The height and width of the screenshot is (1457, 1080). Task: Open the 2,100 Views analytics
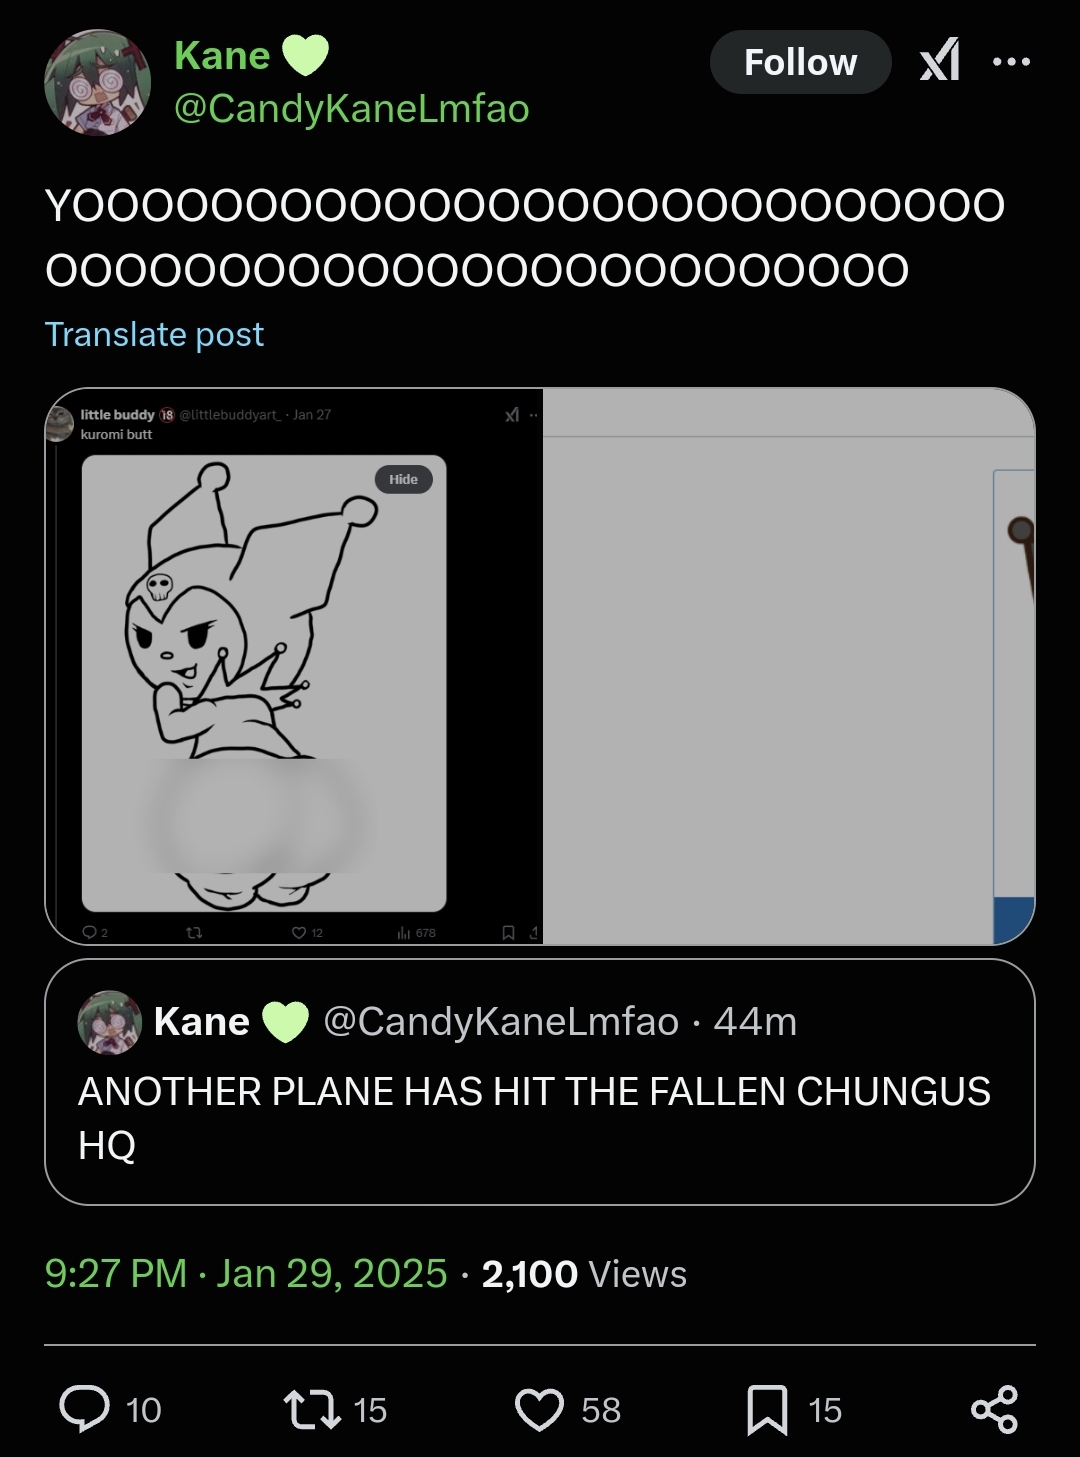[x=584, y=1274]
